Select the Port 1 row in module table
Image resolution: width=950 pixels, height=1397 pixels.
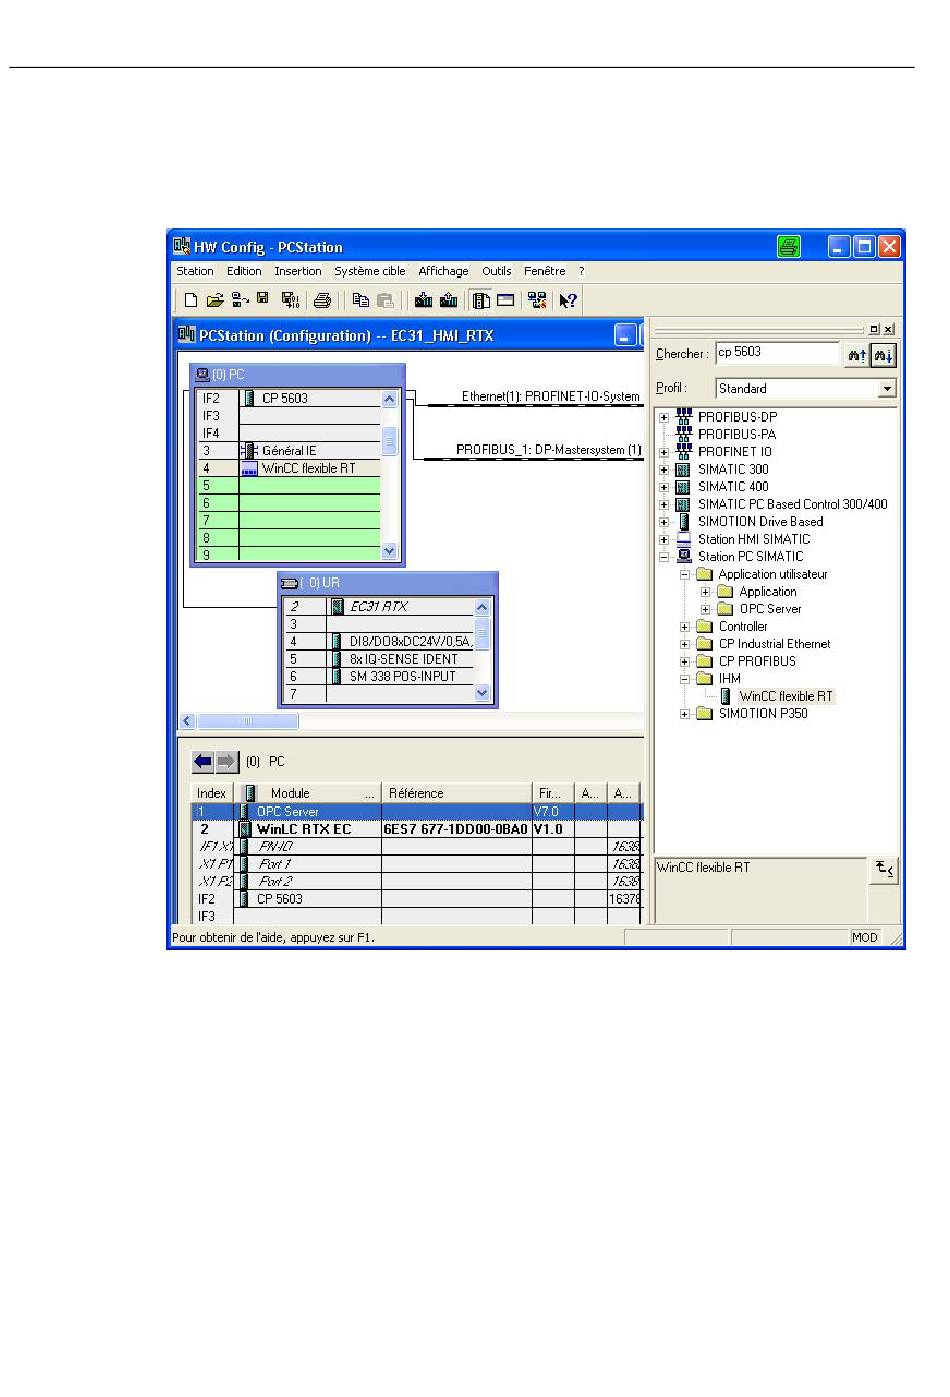pos(417,864)
